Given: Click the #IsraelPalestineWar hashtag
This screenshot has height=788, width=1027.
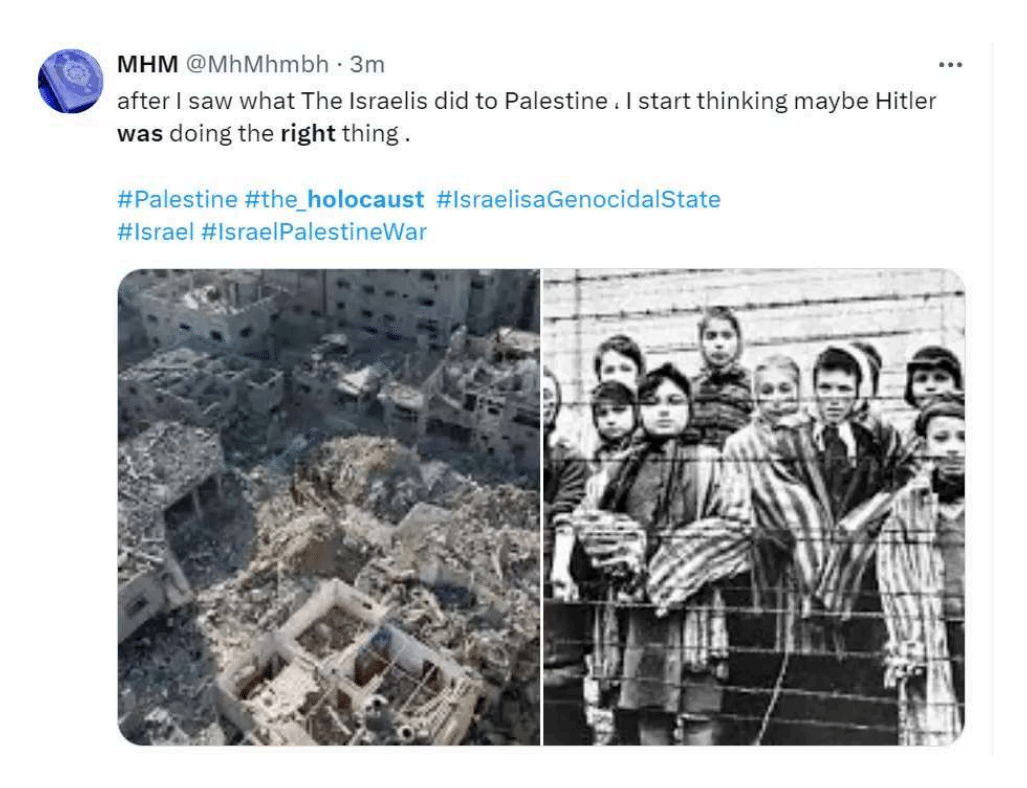Looking at the screenshot, I should coord(314,232).
